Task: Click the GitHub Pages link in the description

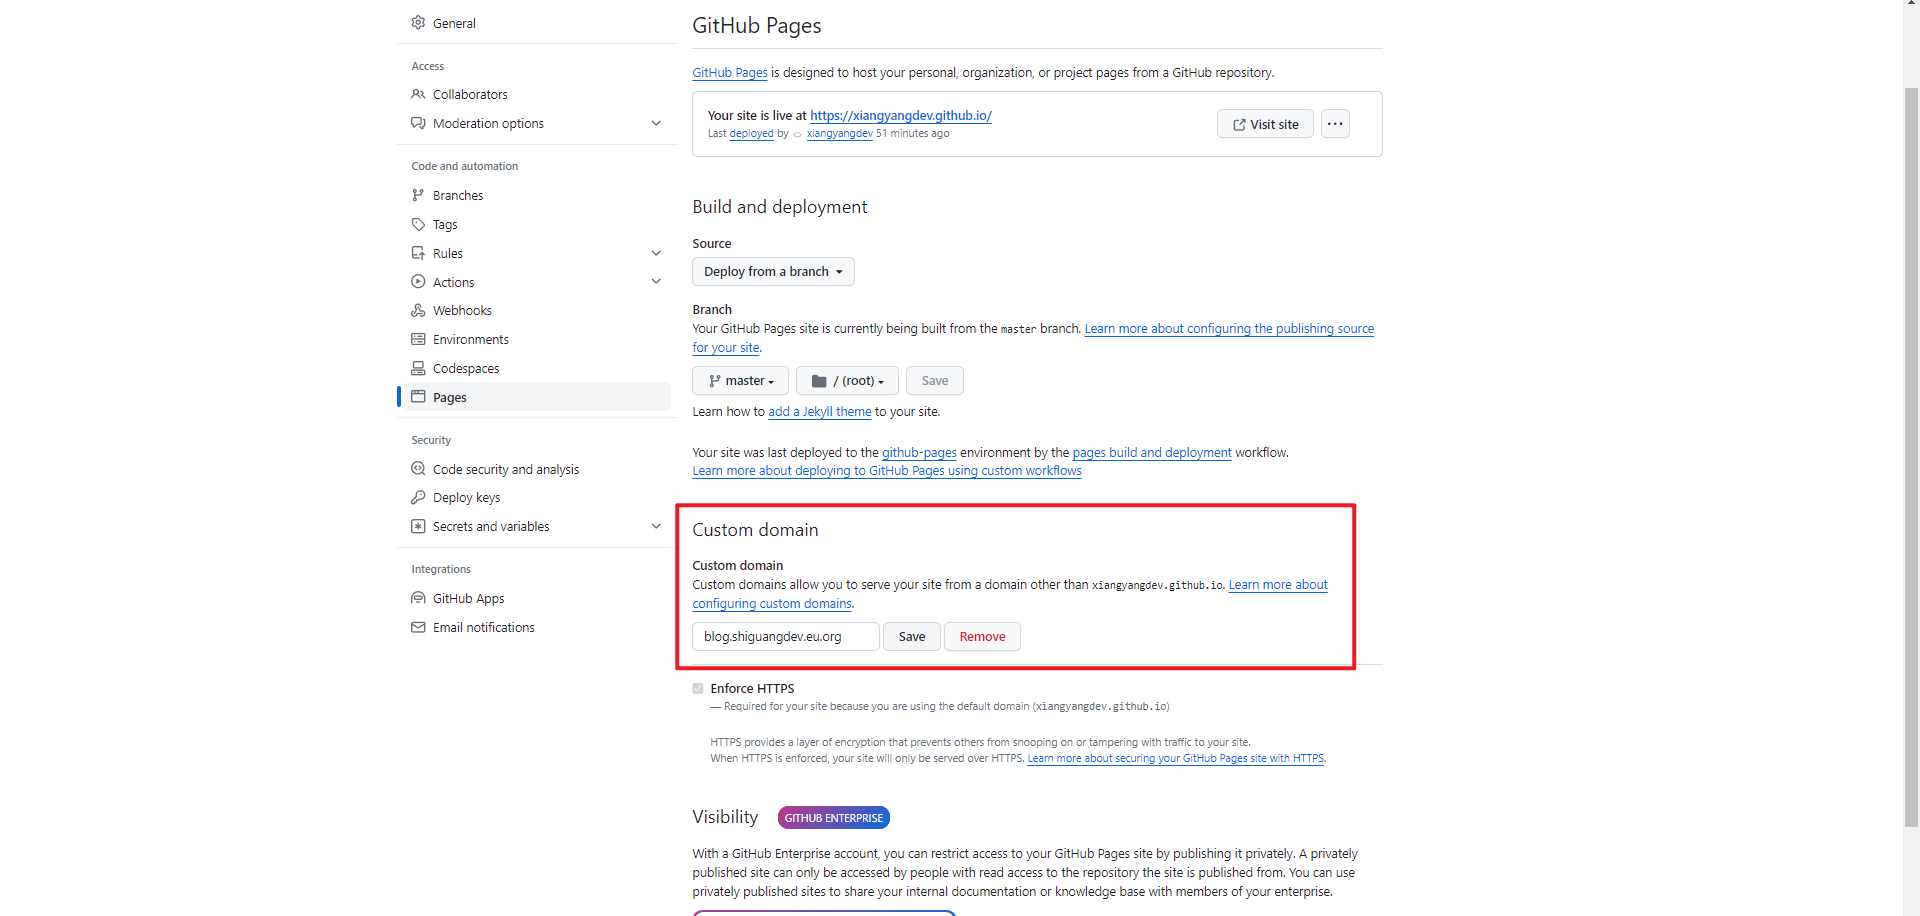Action: 730,73
